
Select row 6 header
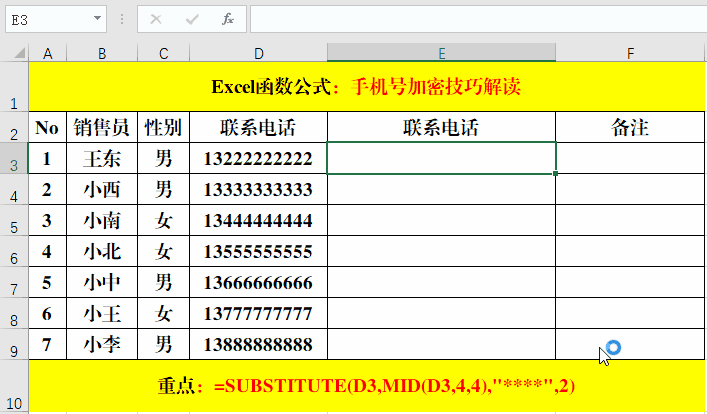click(x=14, y=251)
